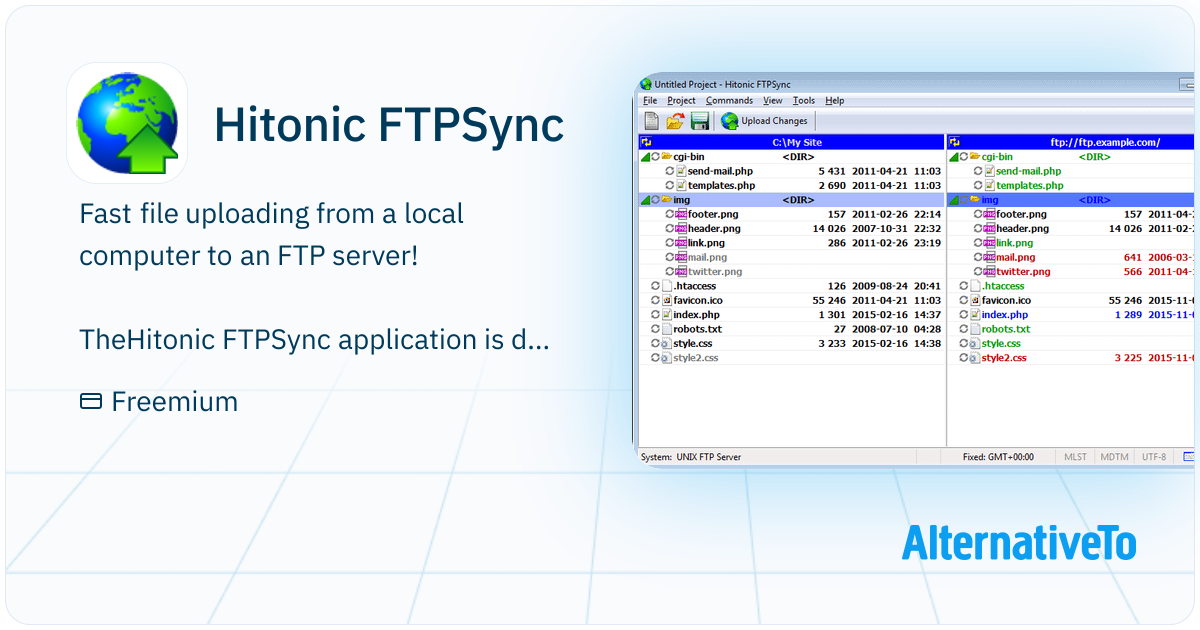Click sync icon beside local favicon.ico
Viewport: 1200px width, 630px height.
click(655, 300)
